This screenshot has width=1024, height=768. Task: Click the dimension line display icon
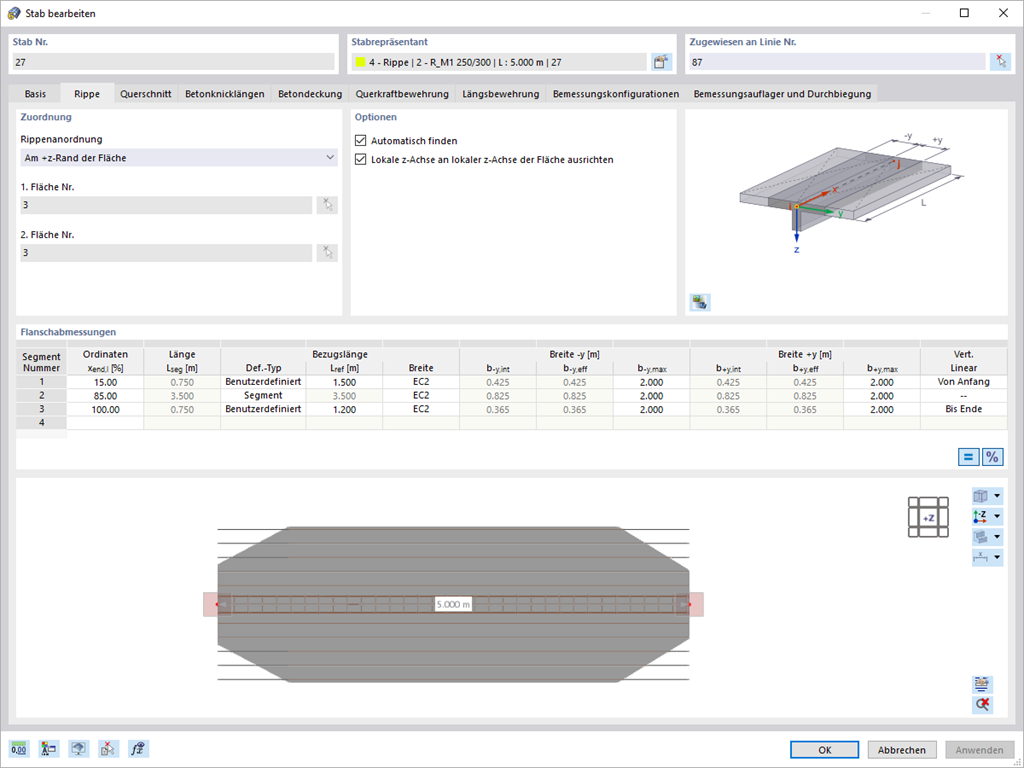point(981,557)
